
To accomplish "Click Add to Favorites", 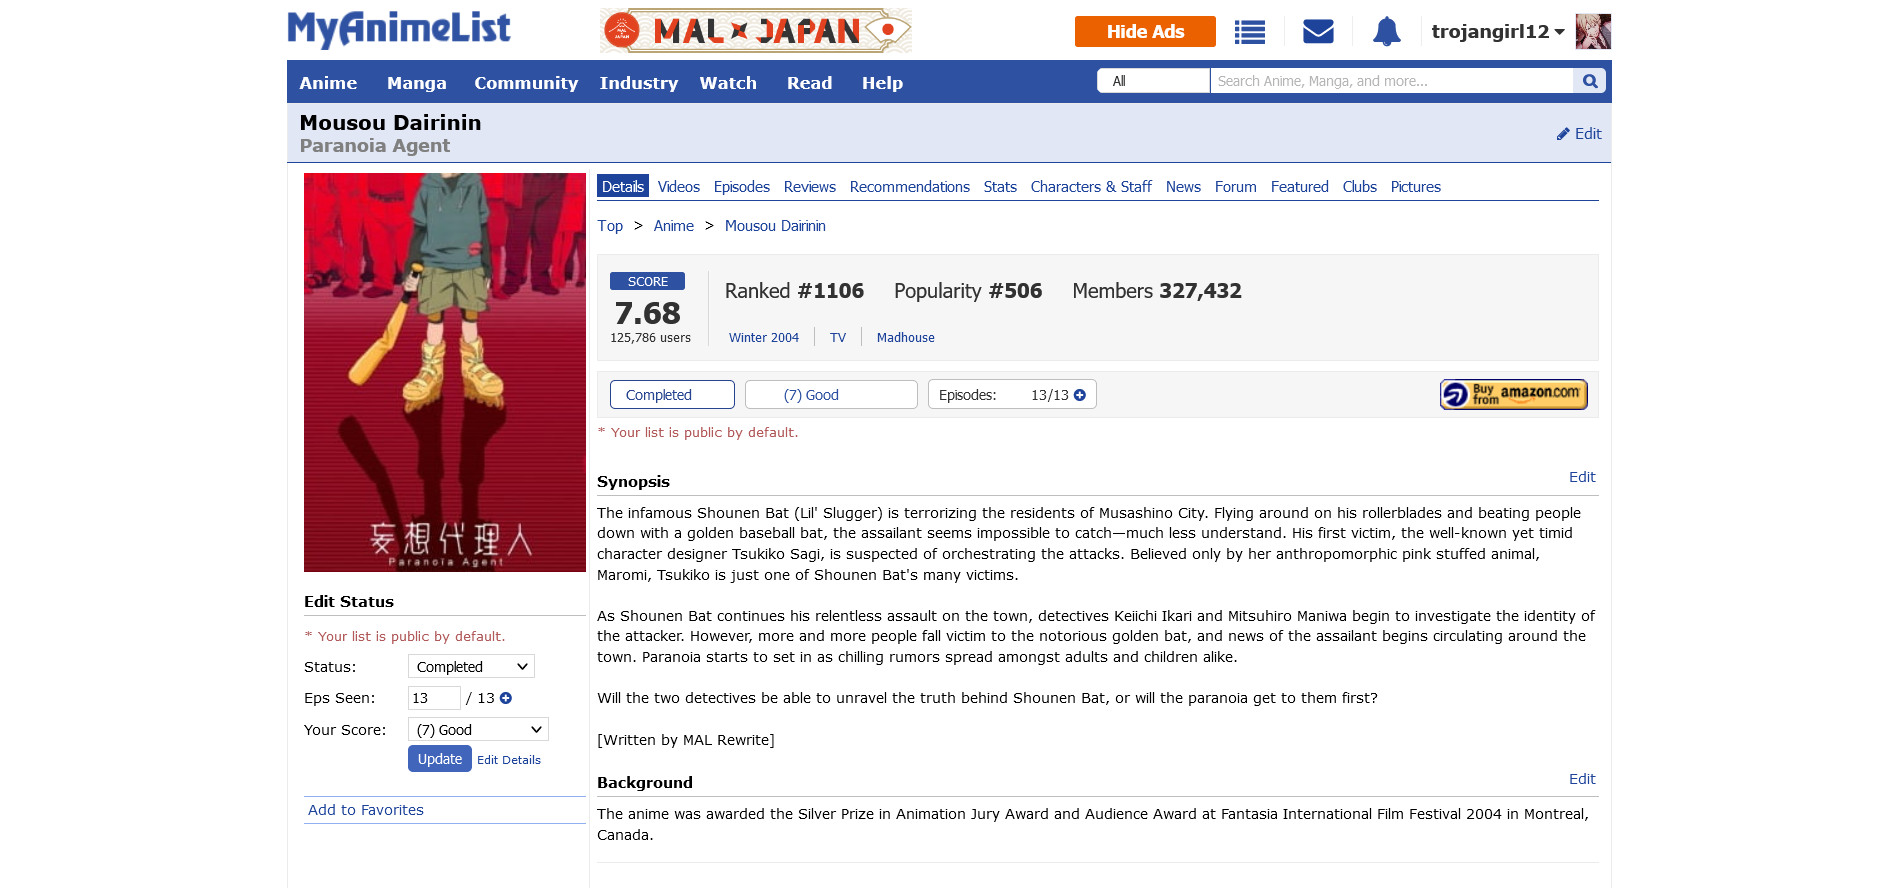I will pyautogui.click(x=366, y=810).
